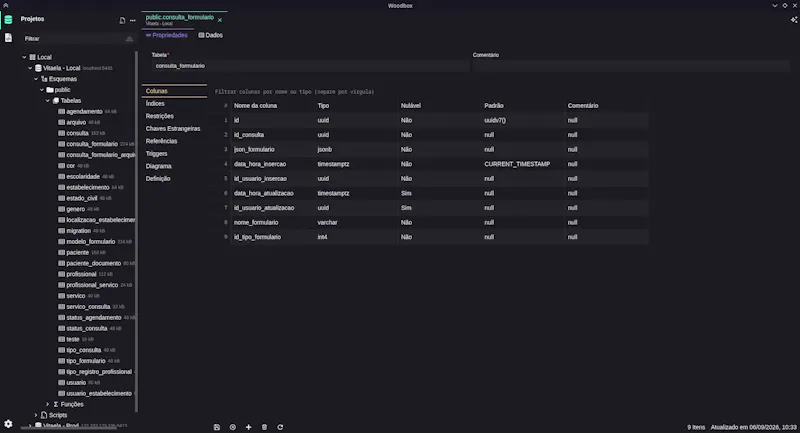Select the usuario_estabelecimento table in tree
800x433 pixels.
(x=99, y=393)
